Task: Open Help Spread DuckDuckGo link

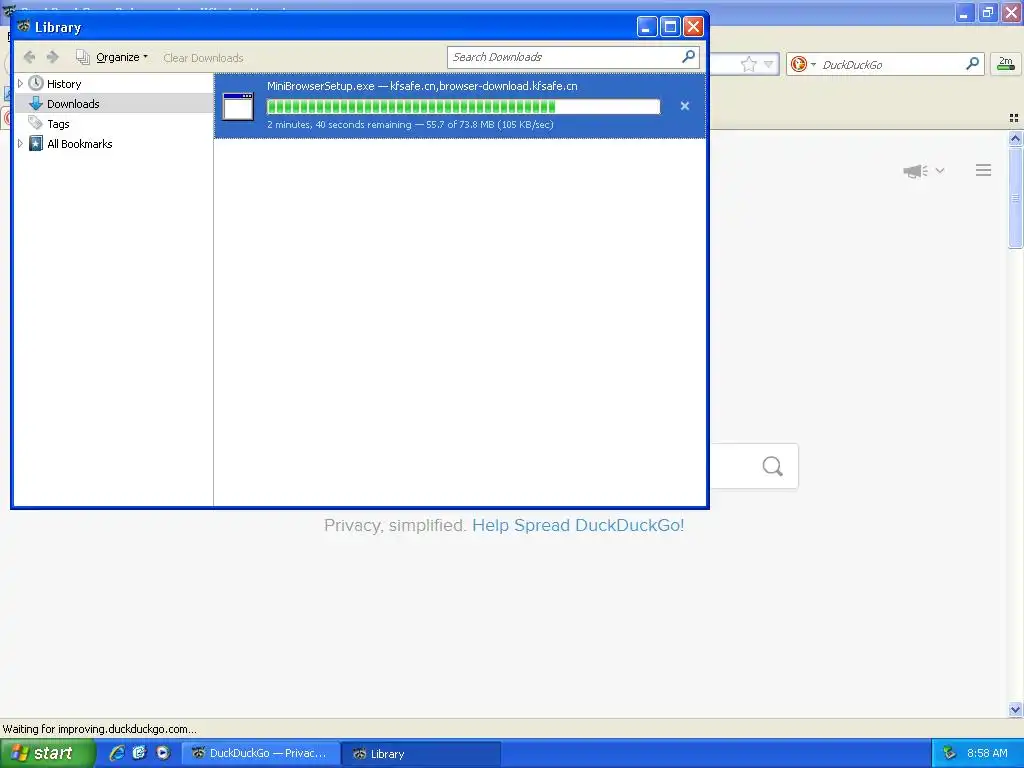Action: point(578,526)
